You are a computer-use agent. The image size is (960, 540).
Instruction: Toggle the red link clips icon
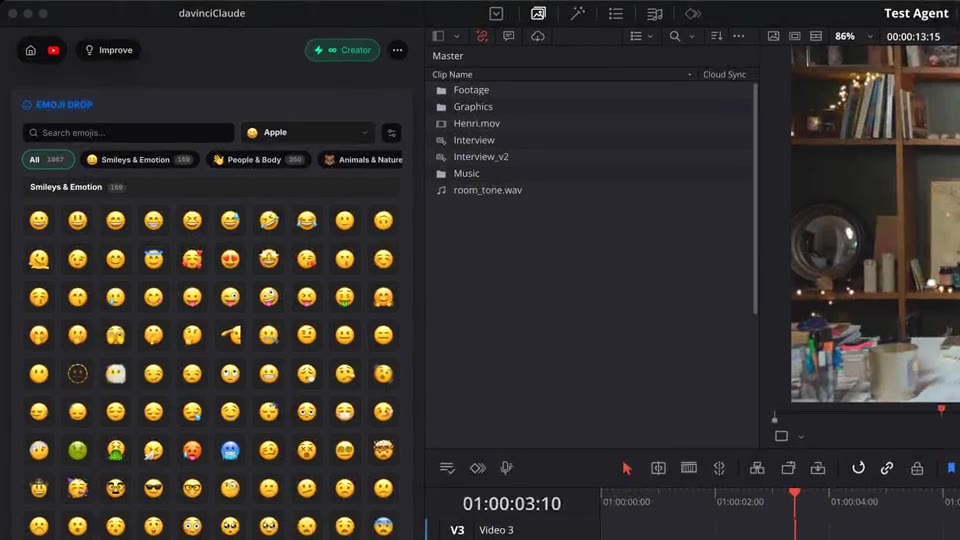point(482,36)
